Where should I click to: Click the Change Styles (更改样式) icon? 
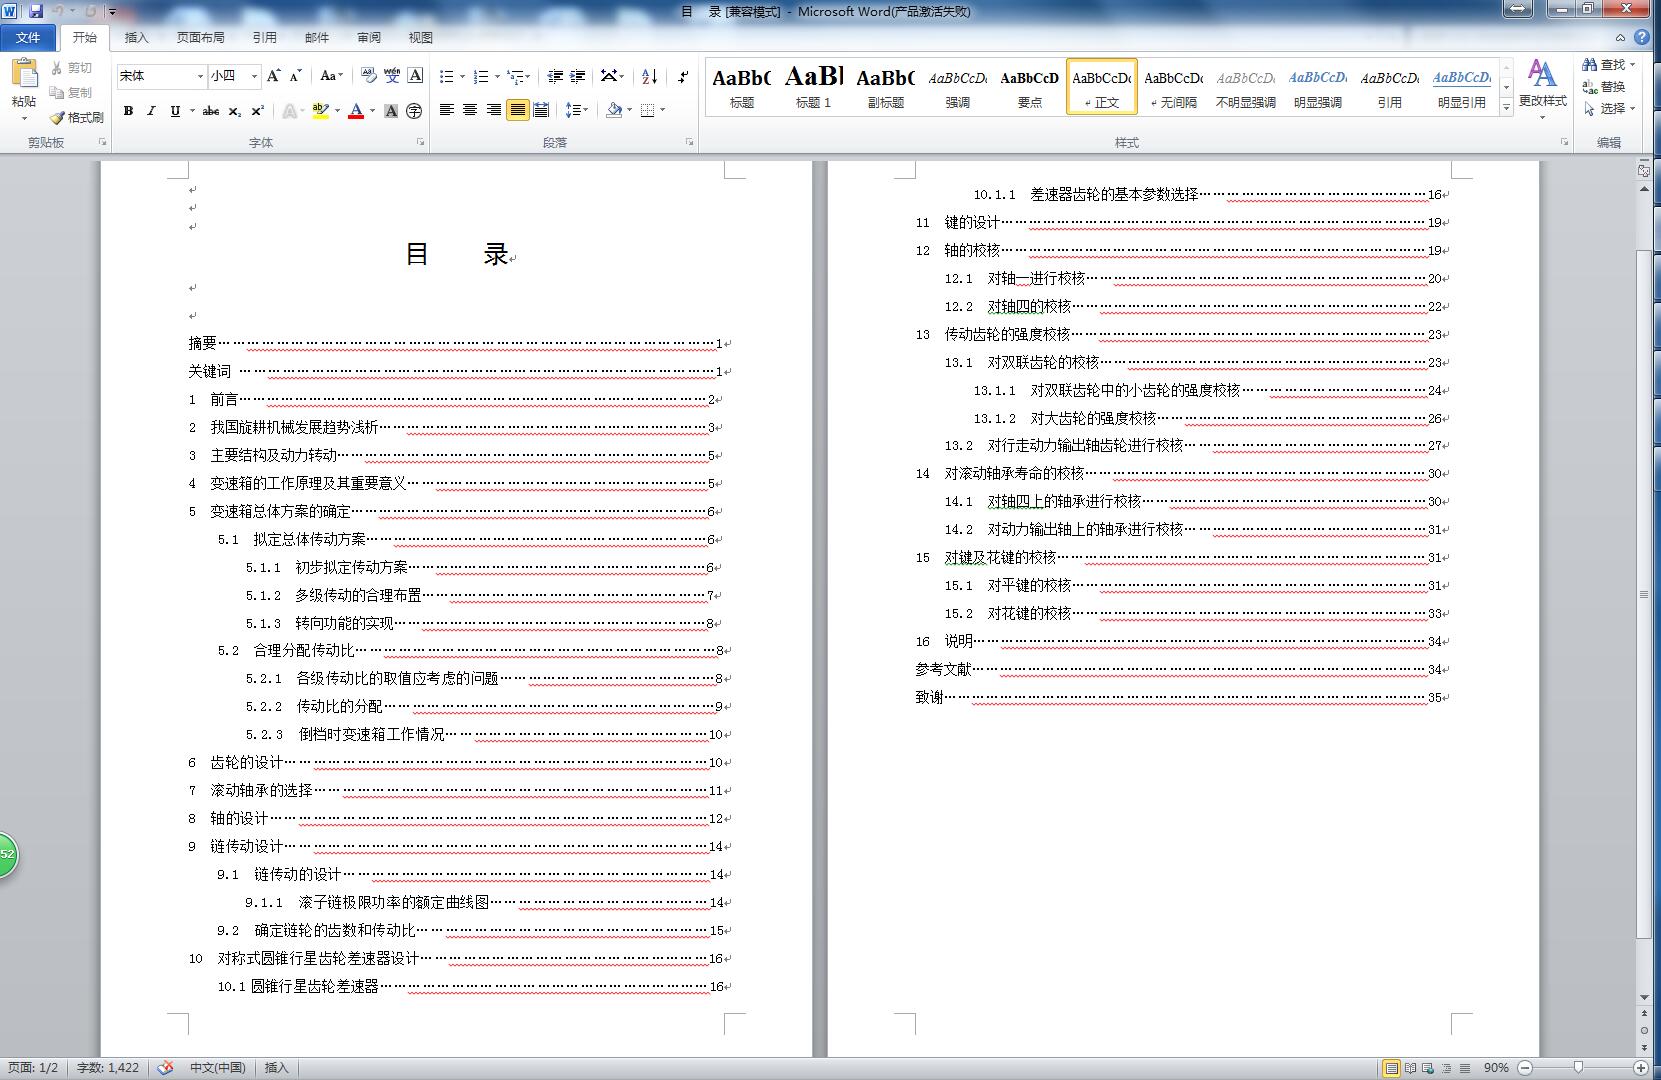[x=1542, y=74]
